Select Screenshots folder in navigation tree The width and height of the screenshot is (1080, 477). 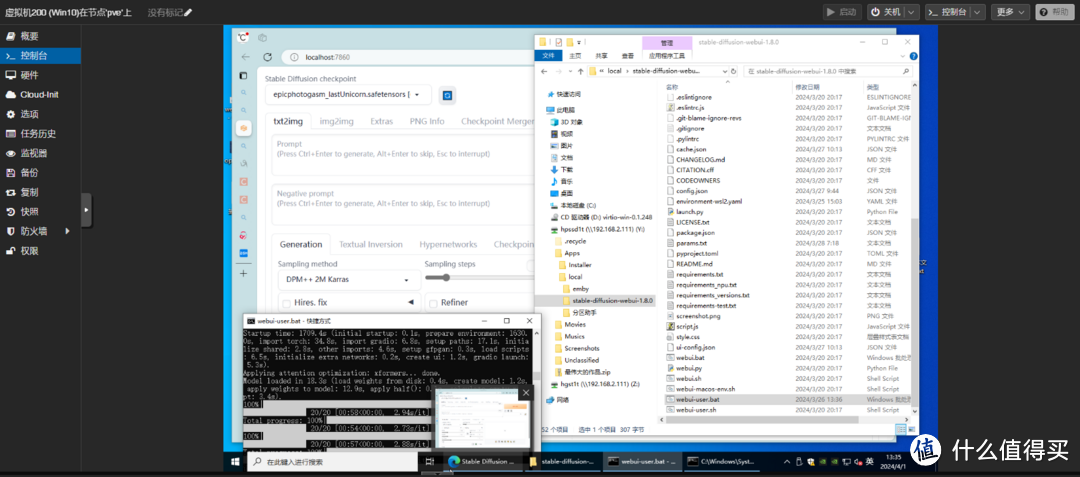coord(581,348)
